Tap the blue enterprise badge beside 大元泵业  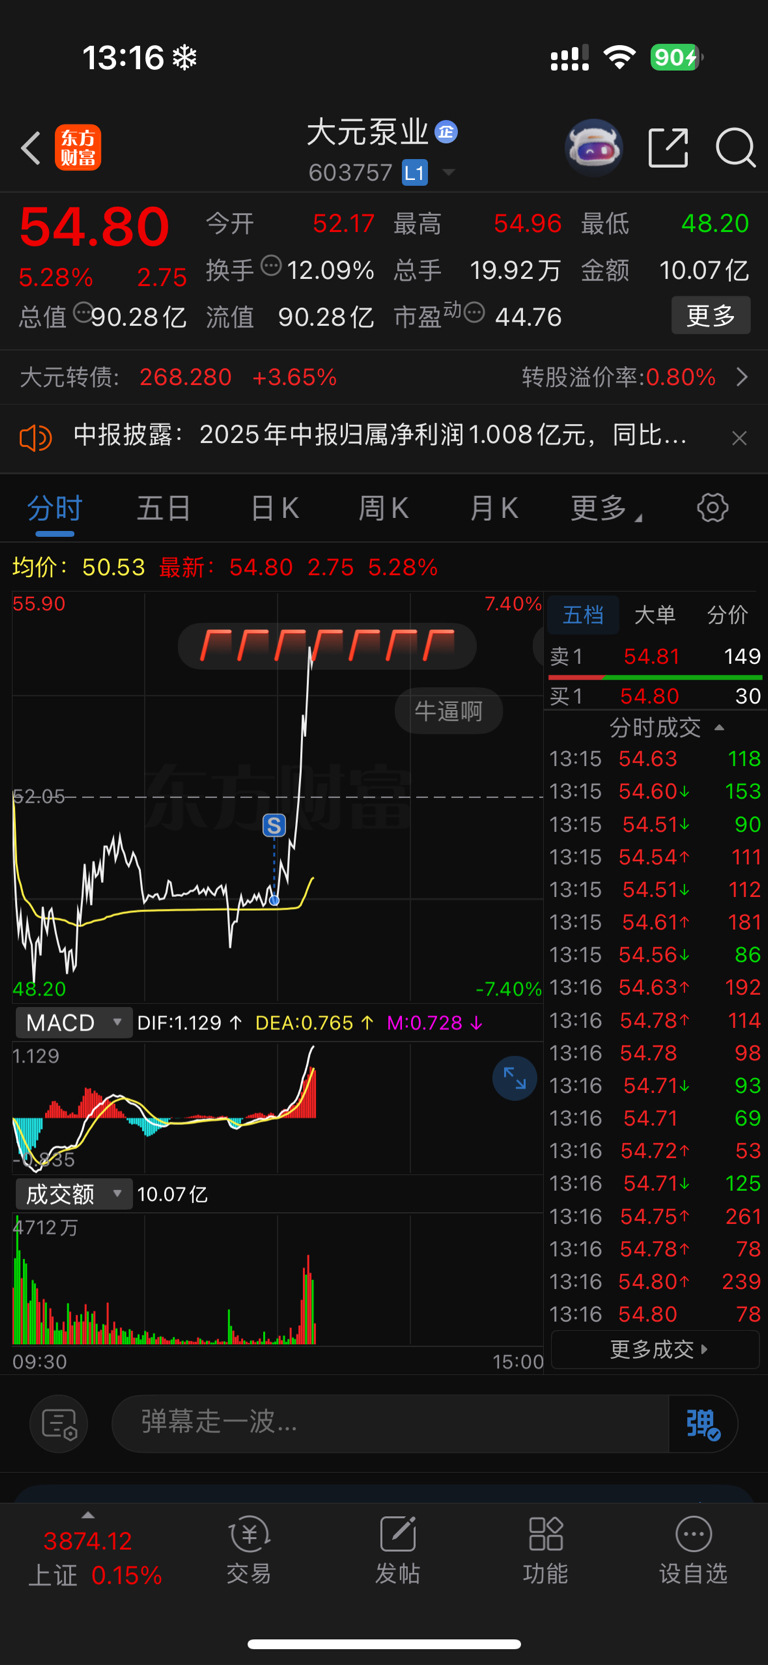click(446, 131)
